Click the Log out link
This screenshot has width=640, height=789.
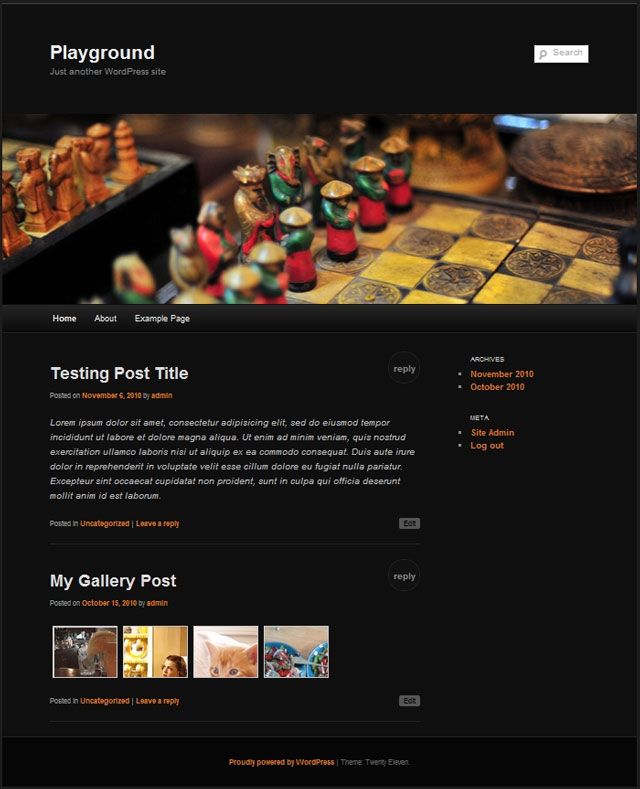point(487,446)
